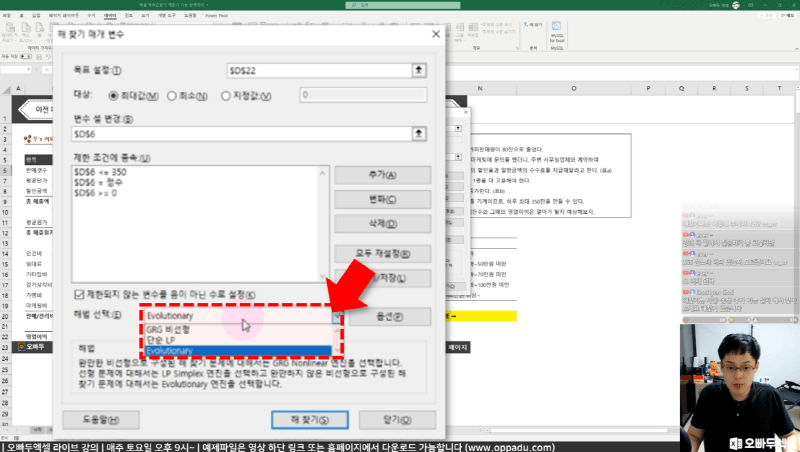Choose the 지정값 radio option
Viewport: 800px width, 452px height.
tap(226, 95)
